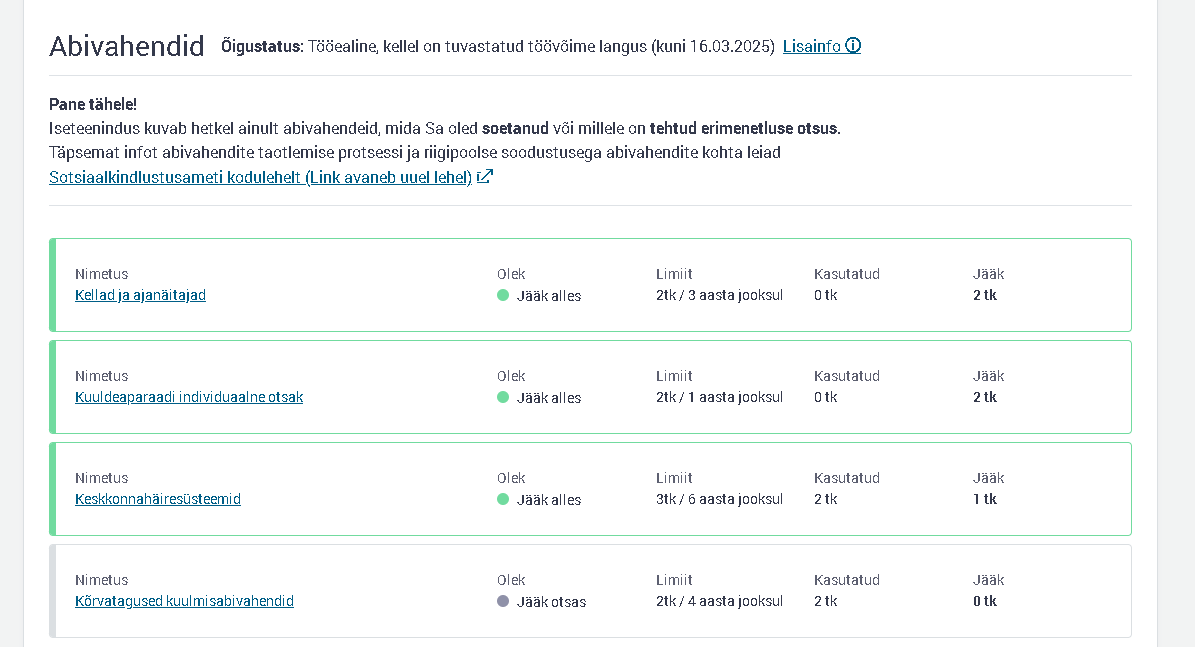Click the 0 tk remaining balance value
1195x647 pixels.
(985, 601)
